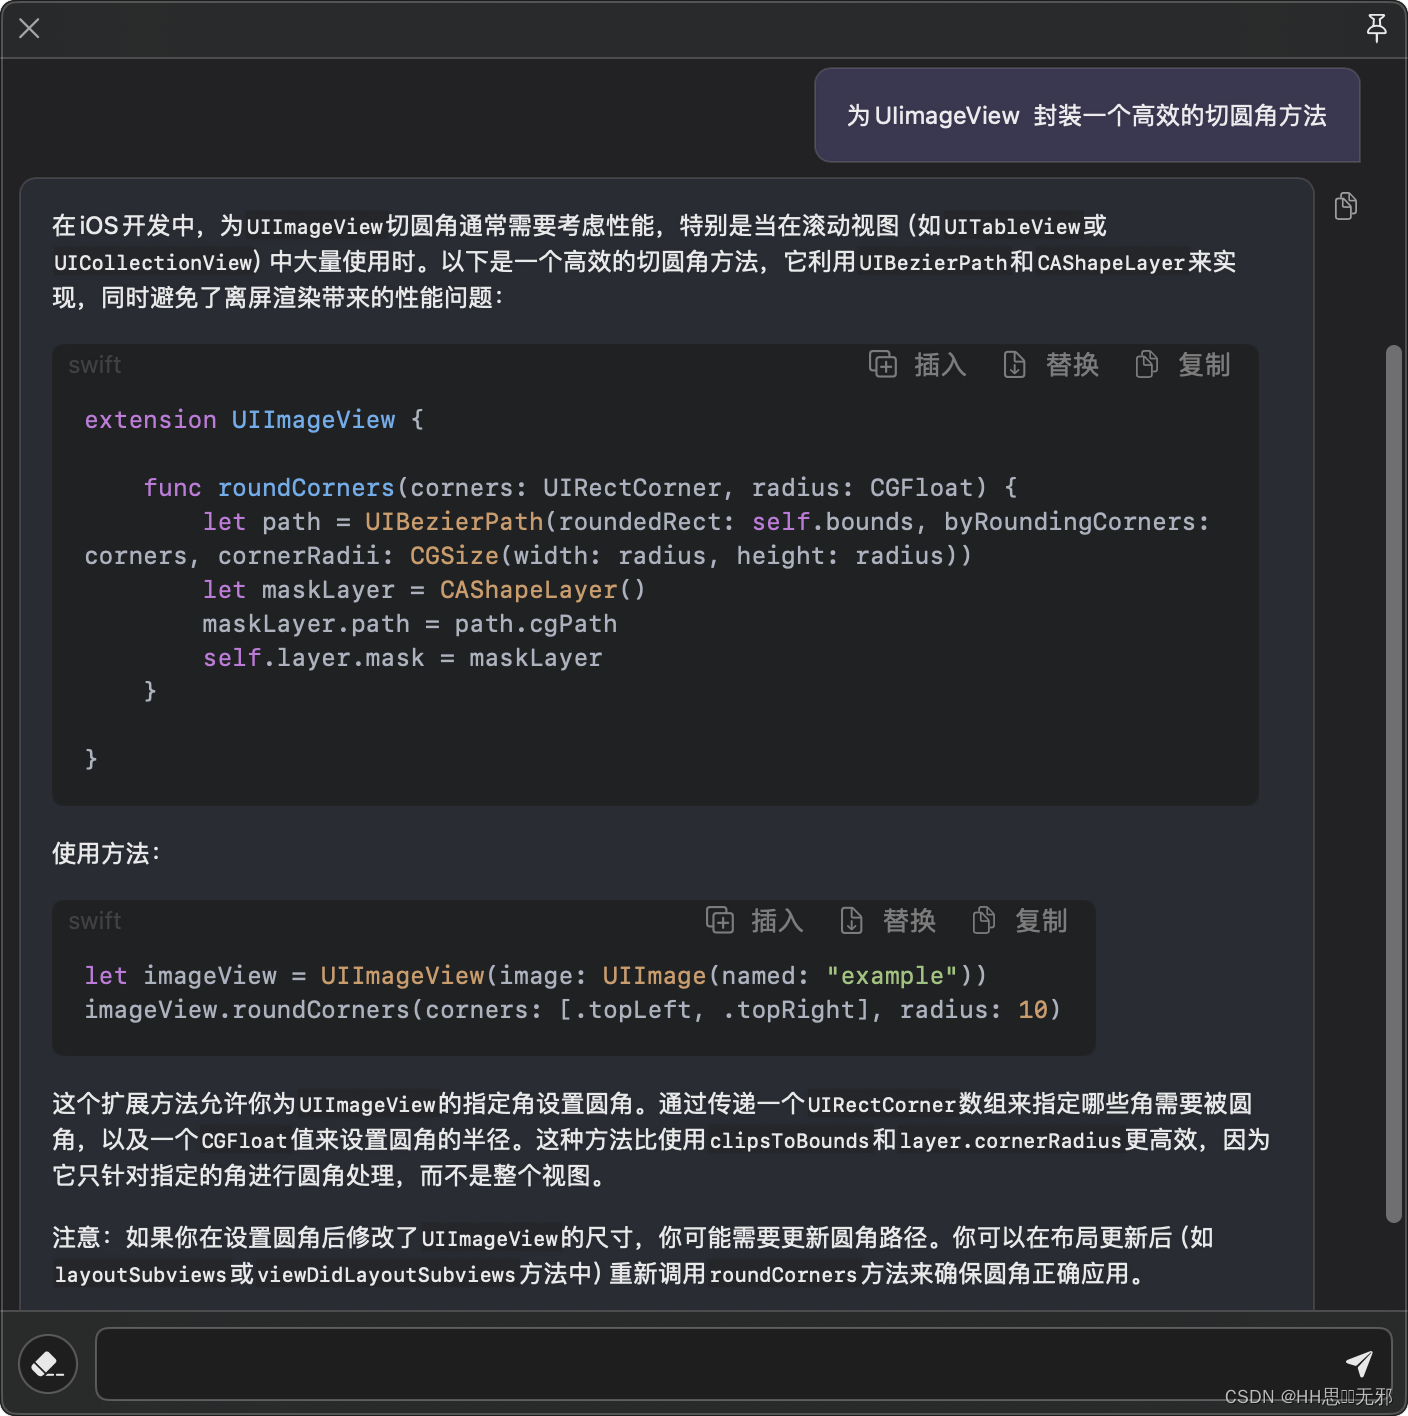This screenshot has width=1408, height=1416.
Task: Click the 注意 paragraph about layoutSubviews
Action: pos(633,1256)
